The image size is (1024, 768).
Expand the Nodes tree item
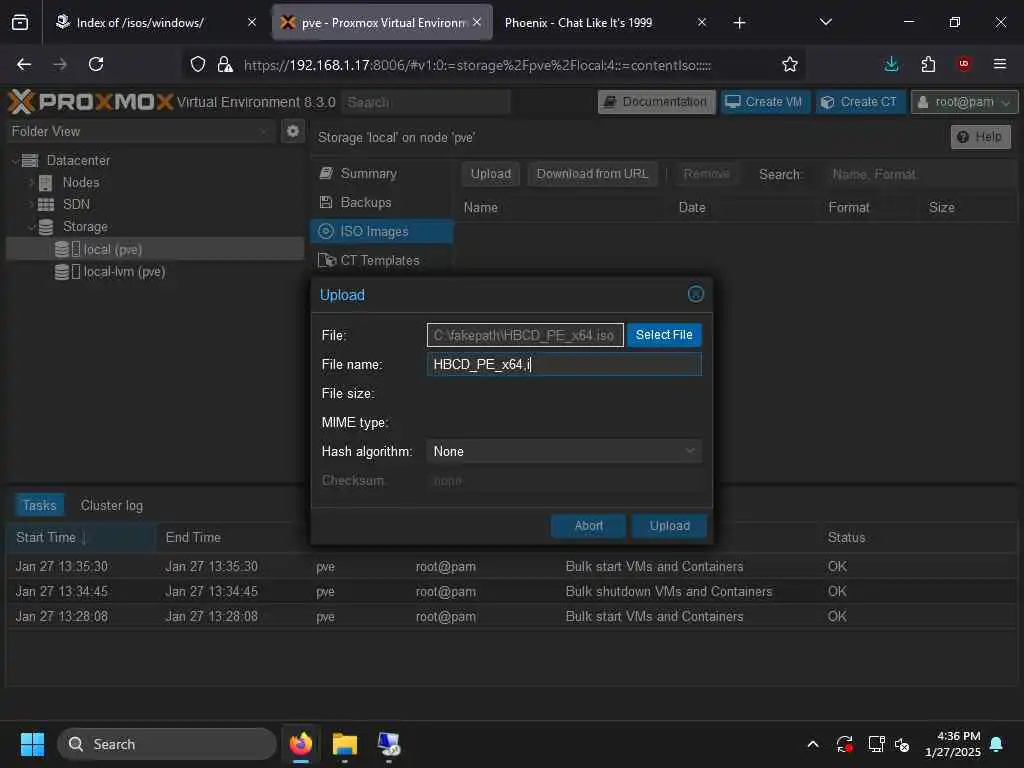coord(31,183)
